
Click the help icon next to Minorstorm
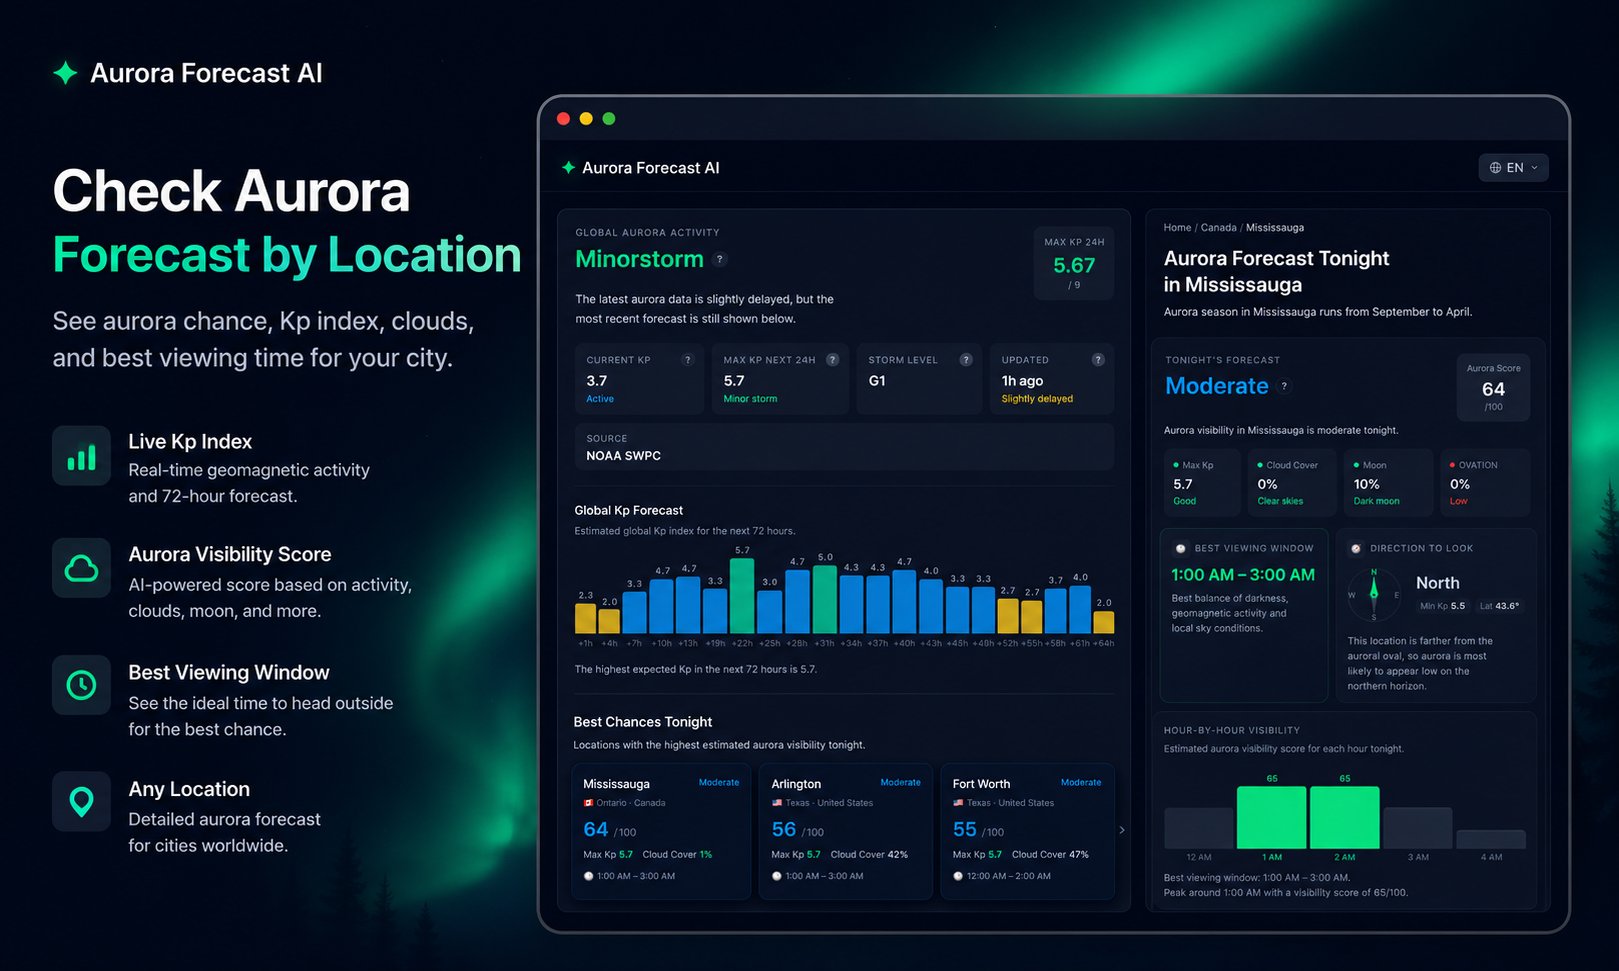coord(719,259)
